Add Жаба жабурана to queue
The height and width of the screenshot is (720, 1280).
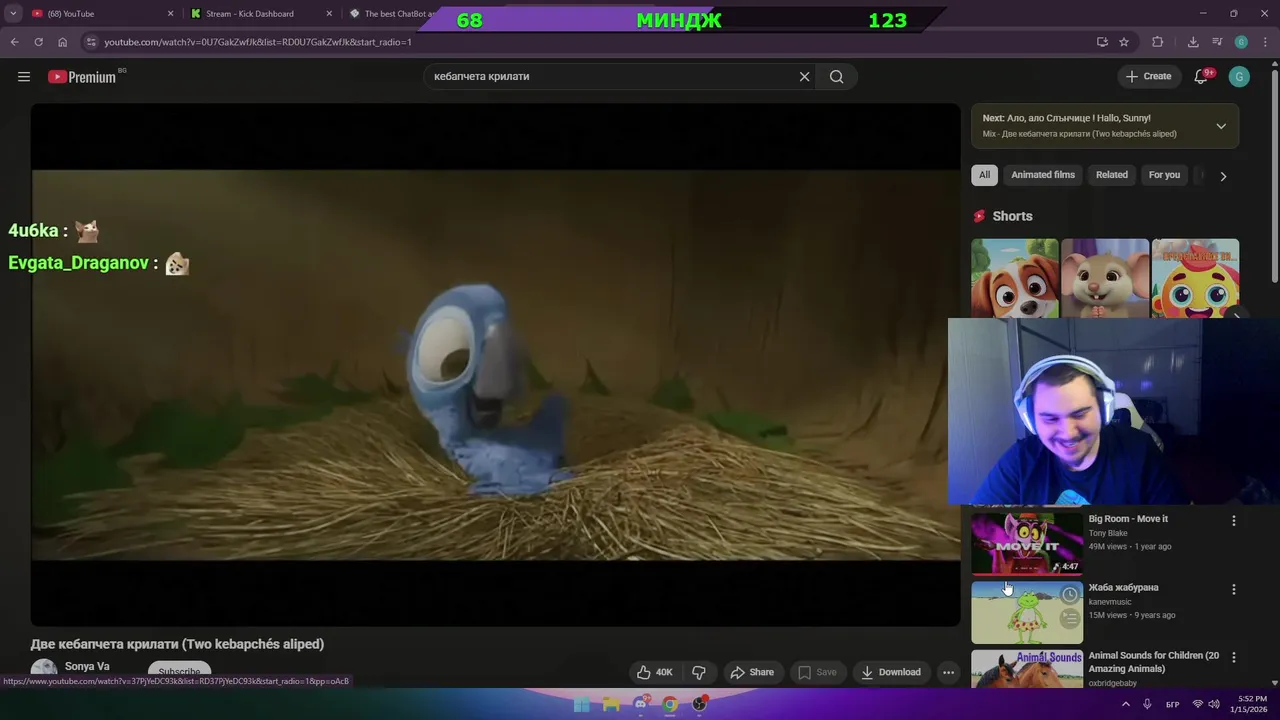click(1069, 619)
